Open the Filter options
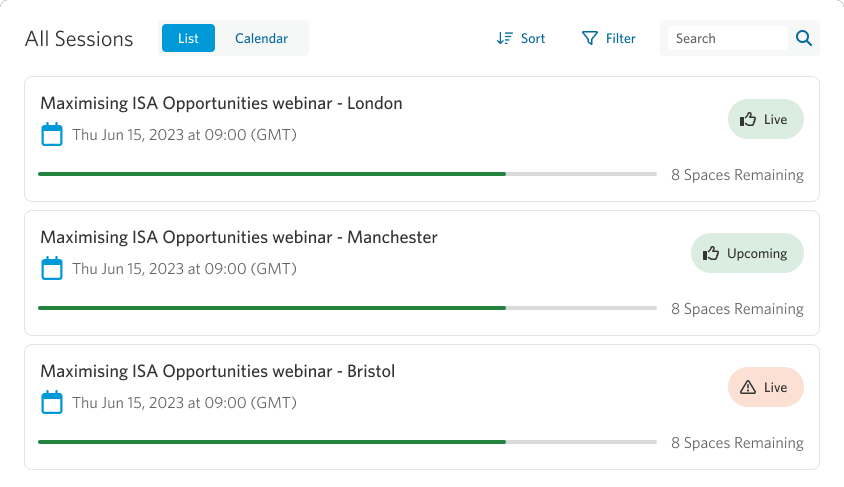 609,38
